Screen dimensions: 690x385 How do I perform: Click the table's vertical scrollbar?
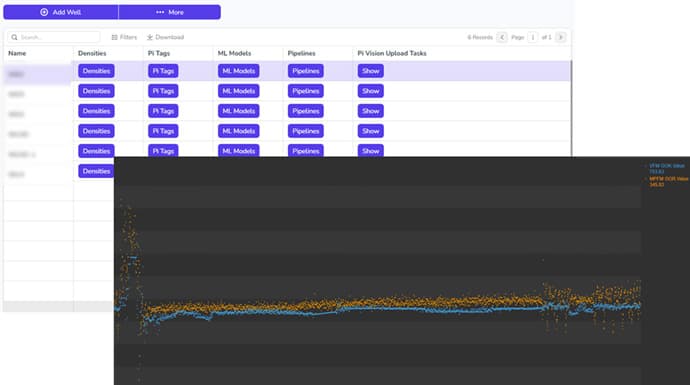(x=571, y=108)
